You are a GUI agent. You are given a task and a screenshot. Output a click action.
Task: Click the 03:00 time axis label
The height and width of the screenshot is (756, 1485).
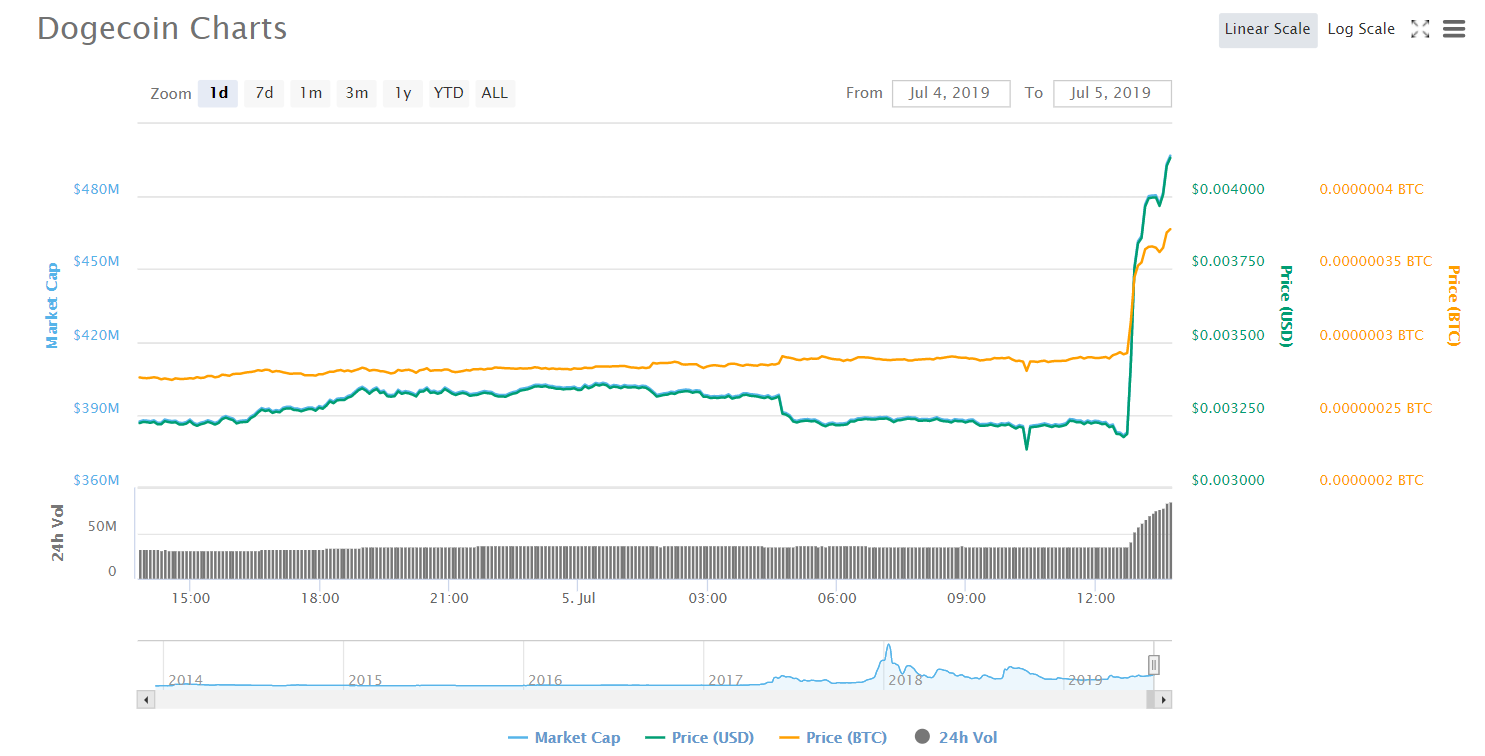(708, 598)
